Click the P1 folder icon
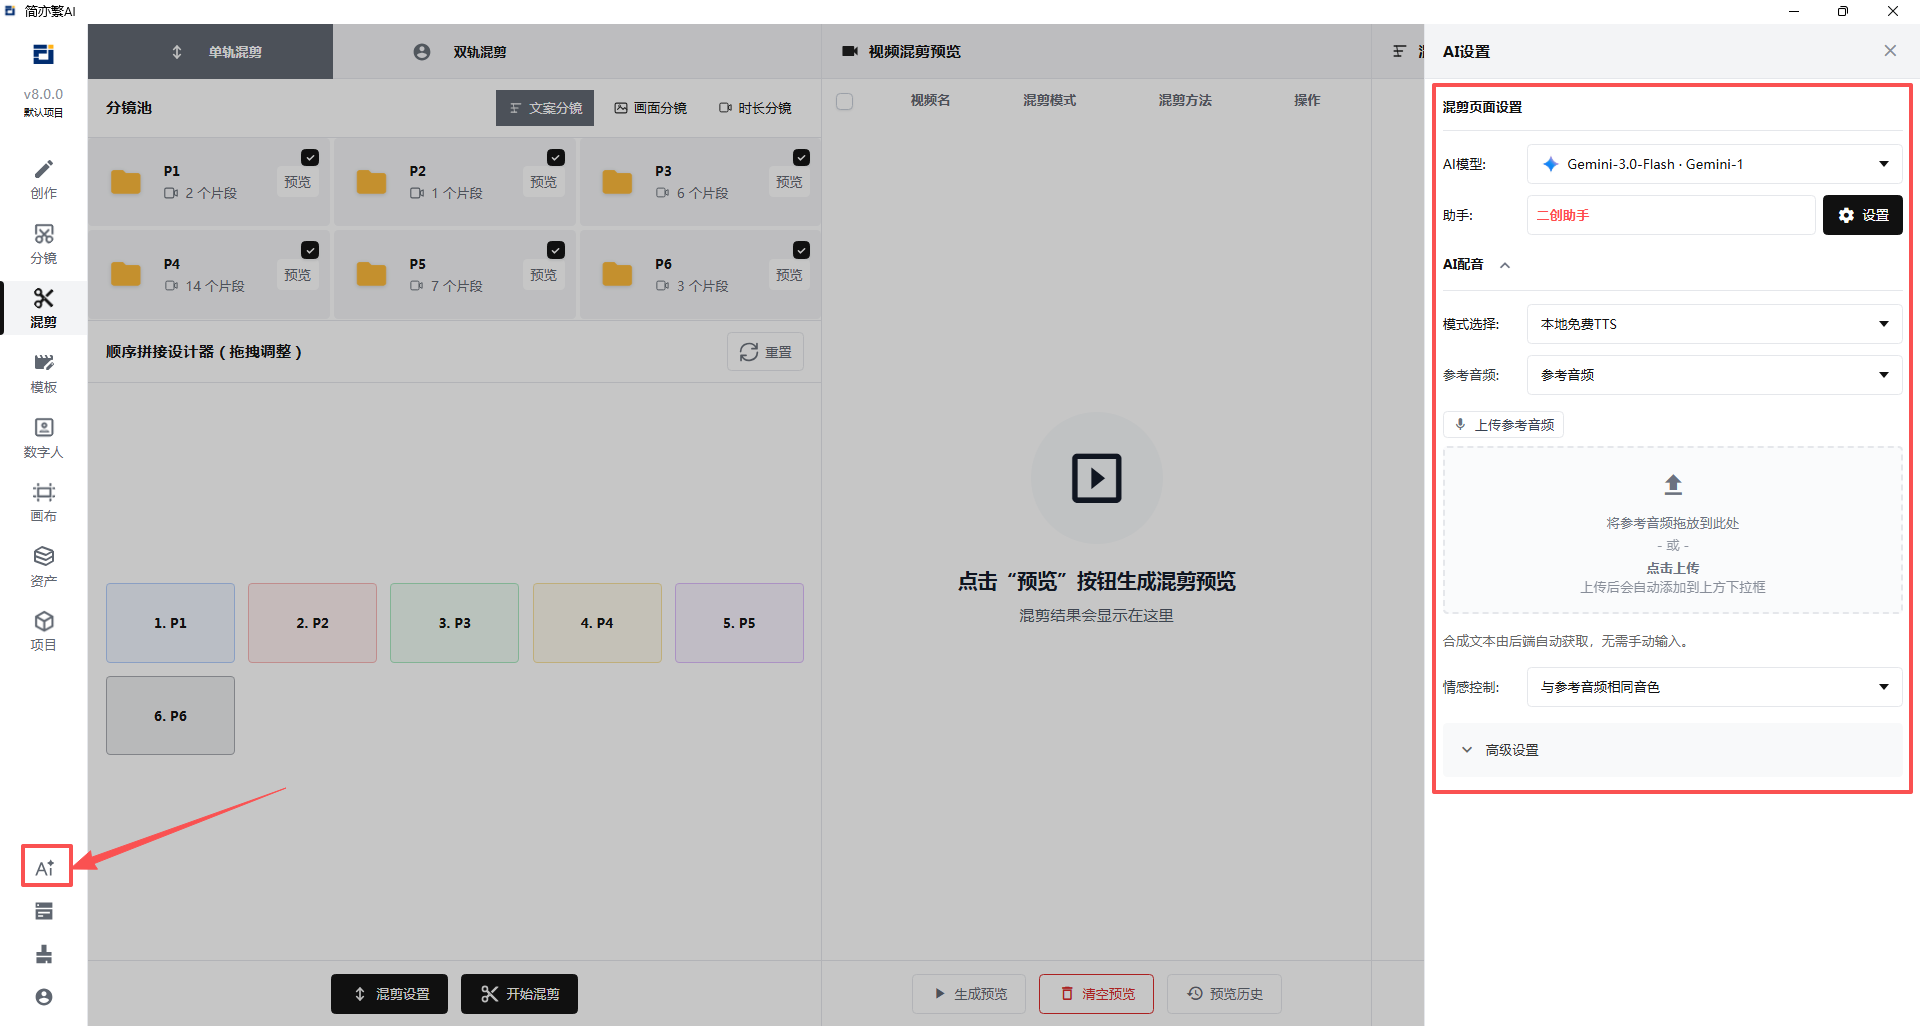 [126, 182]
